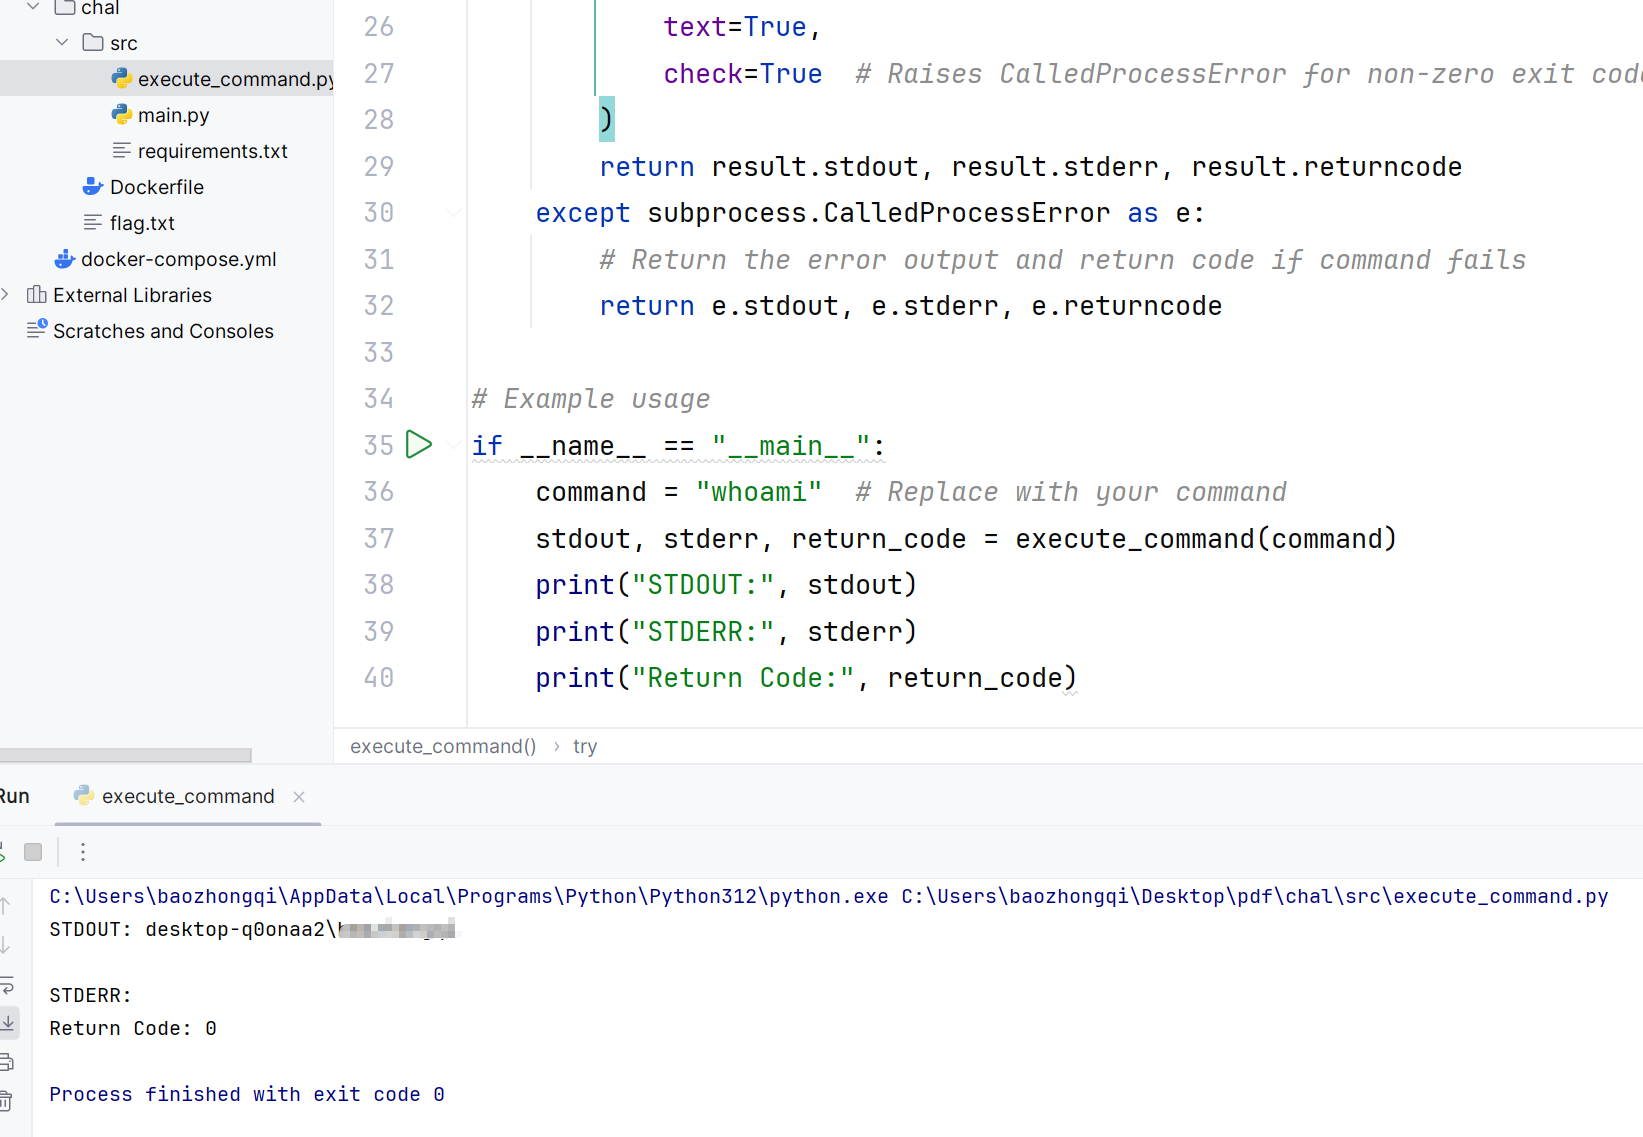The image size is (1643, 1137).
Task: Clear console output with the trash icon
Action: [6, 1101]
